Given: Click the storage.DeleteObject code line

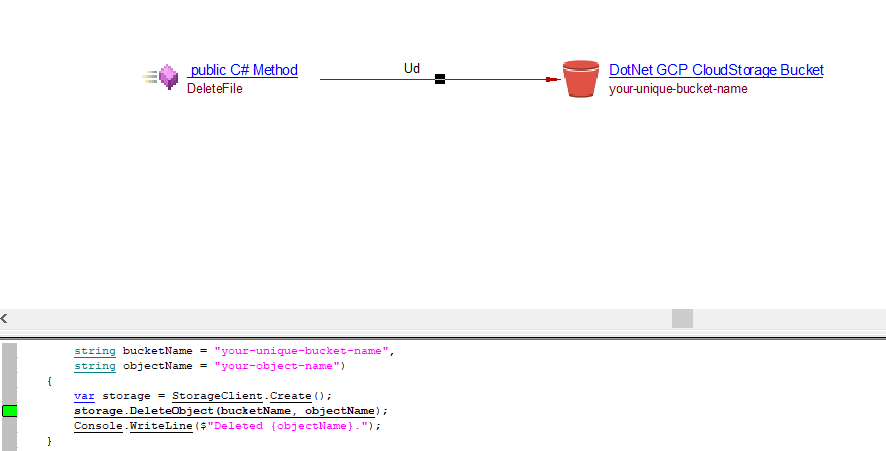Looking at the screenshot, I should click(230, 411).
